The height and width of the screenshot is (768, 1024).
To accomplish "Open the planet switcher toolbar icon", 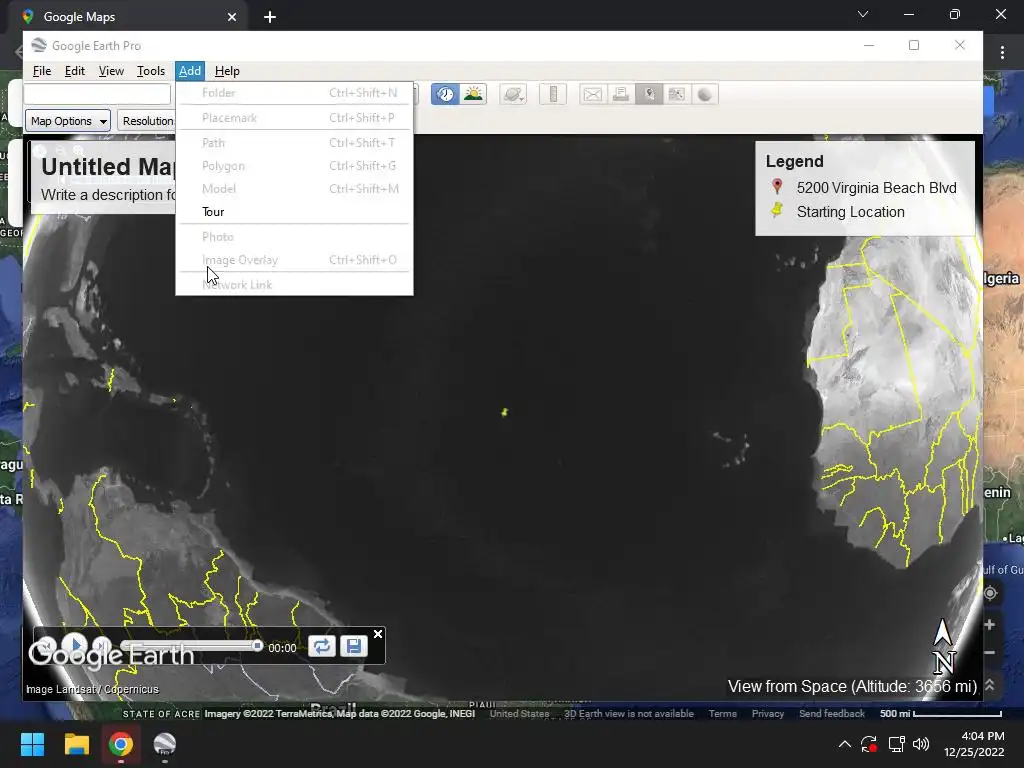I will pos(513,94).
